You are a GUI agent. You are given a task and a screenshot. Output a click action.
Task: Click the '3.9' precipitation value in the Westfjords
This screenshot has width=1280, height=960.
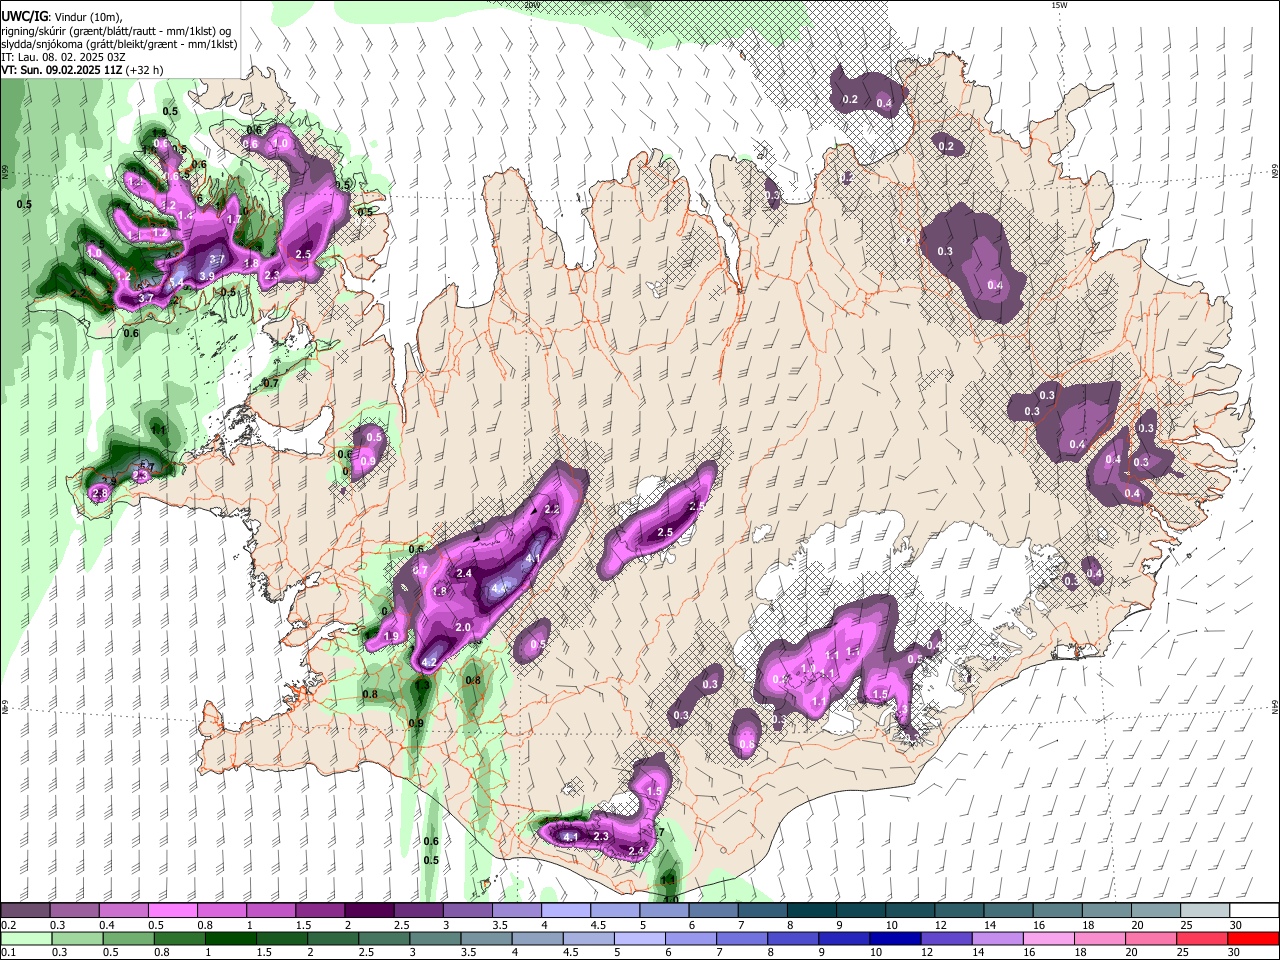pyautogui.click(x=207, y=276)
